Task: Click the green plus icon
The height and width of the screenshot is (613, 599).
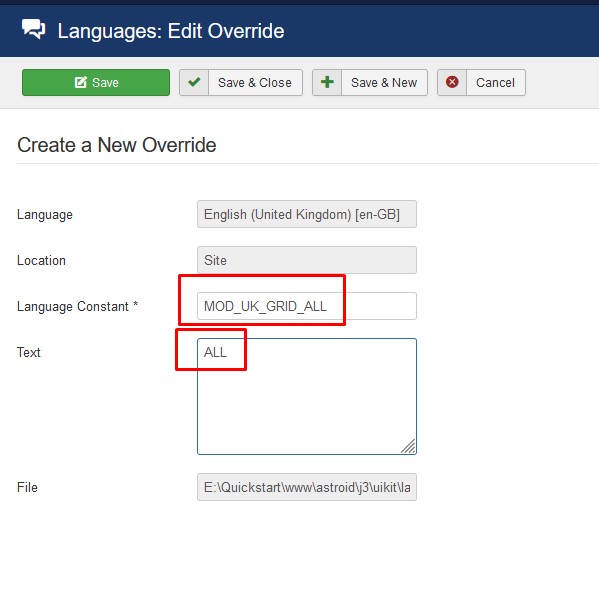Action: click(x=327, y=82)
